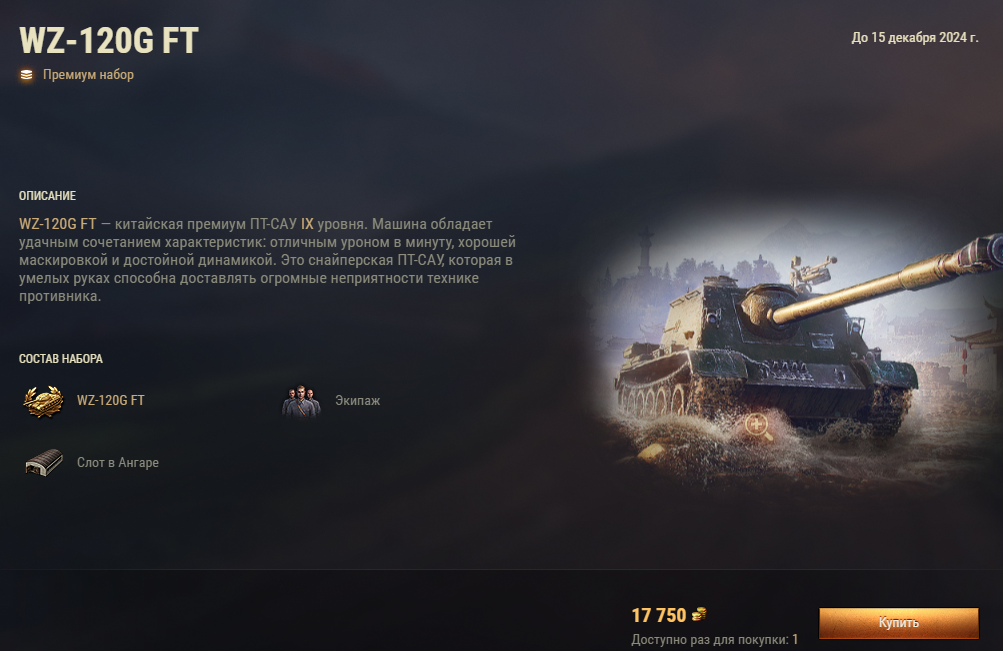Click the hangar slot icon
1003x651 pixels.
pos(43,462)
